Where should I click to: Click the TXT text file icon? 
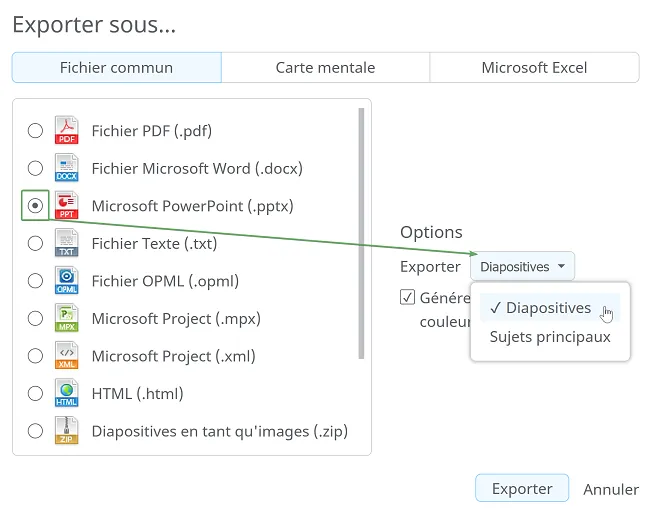click(66, 243)
